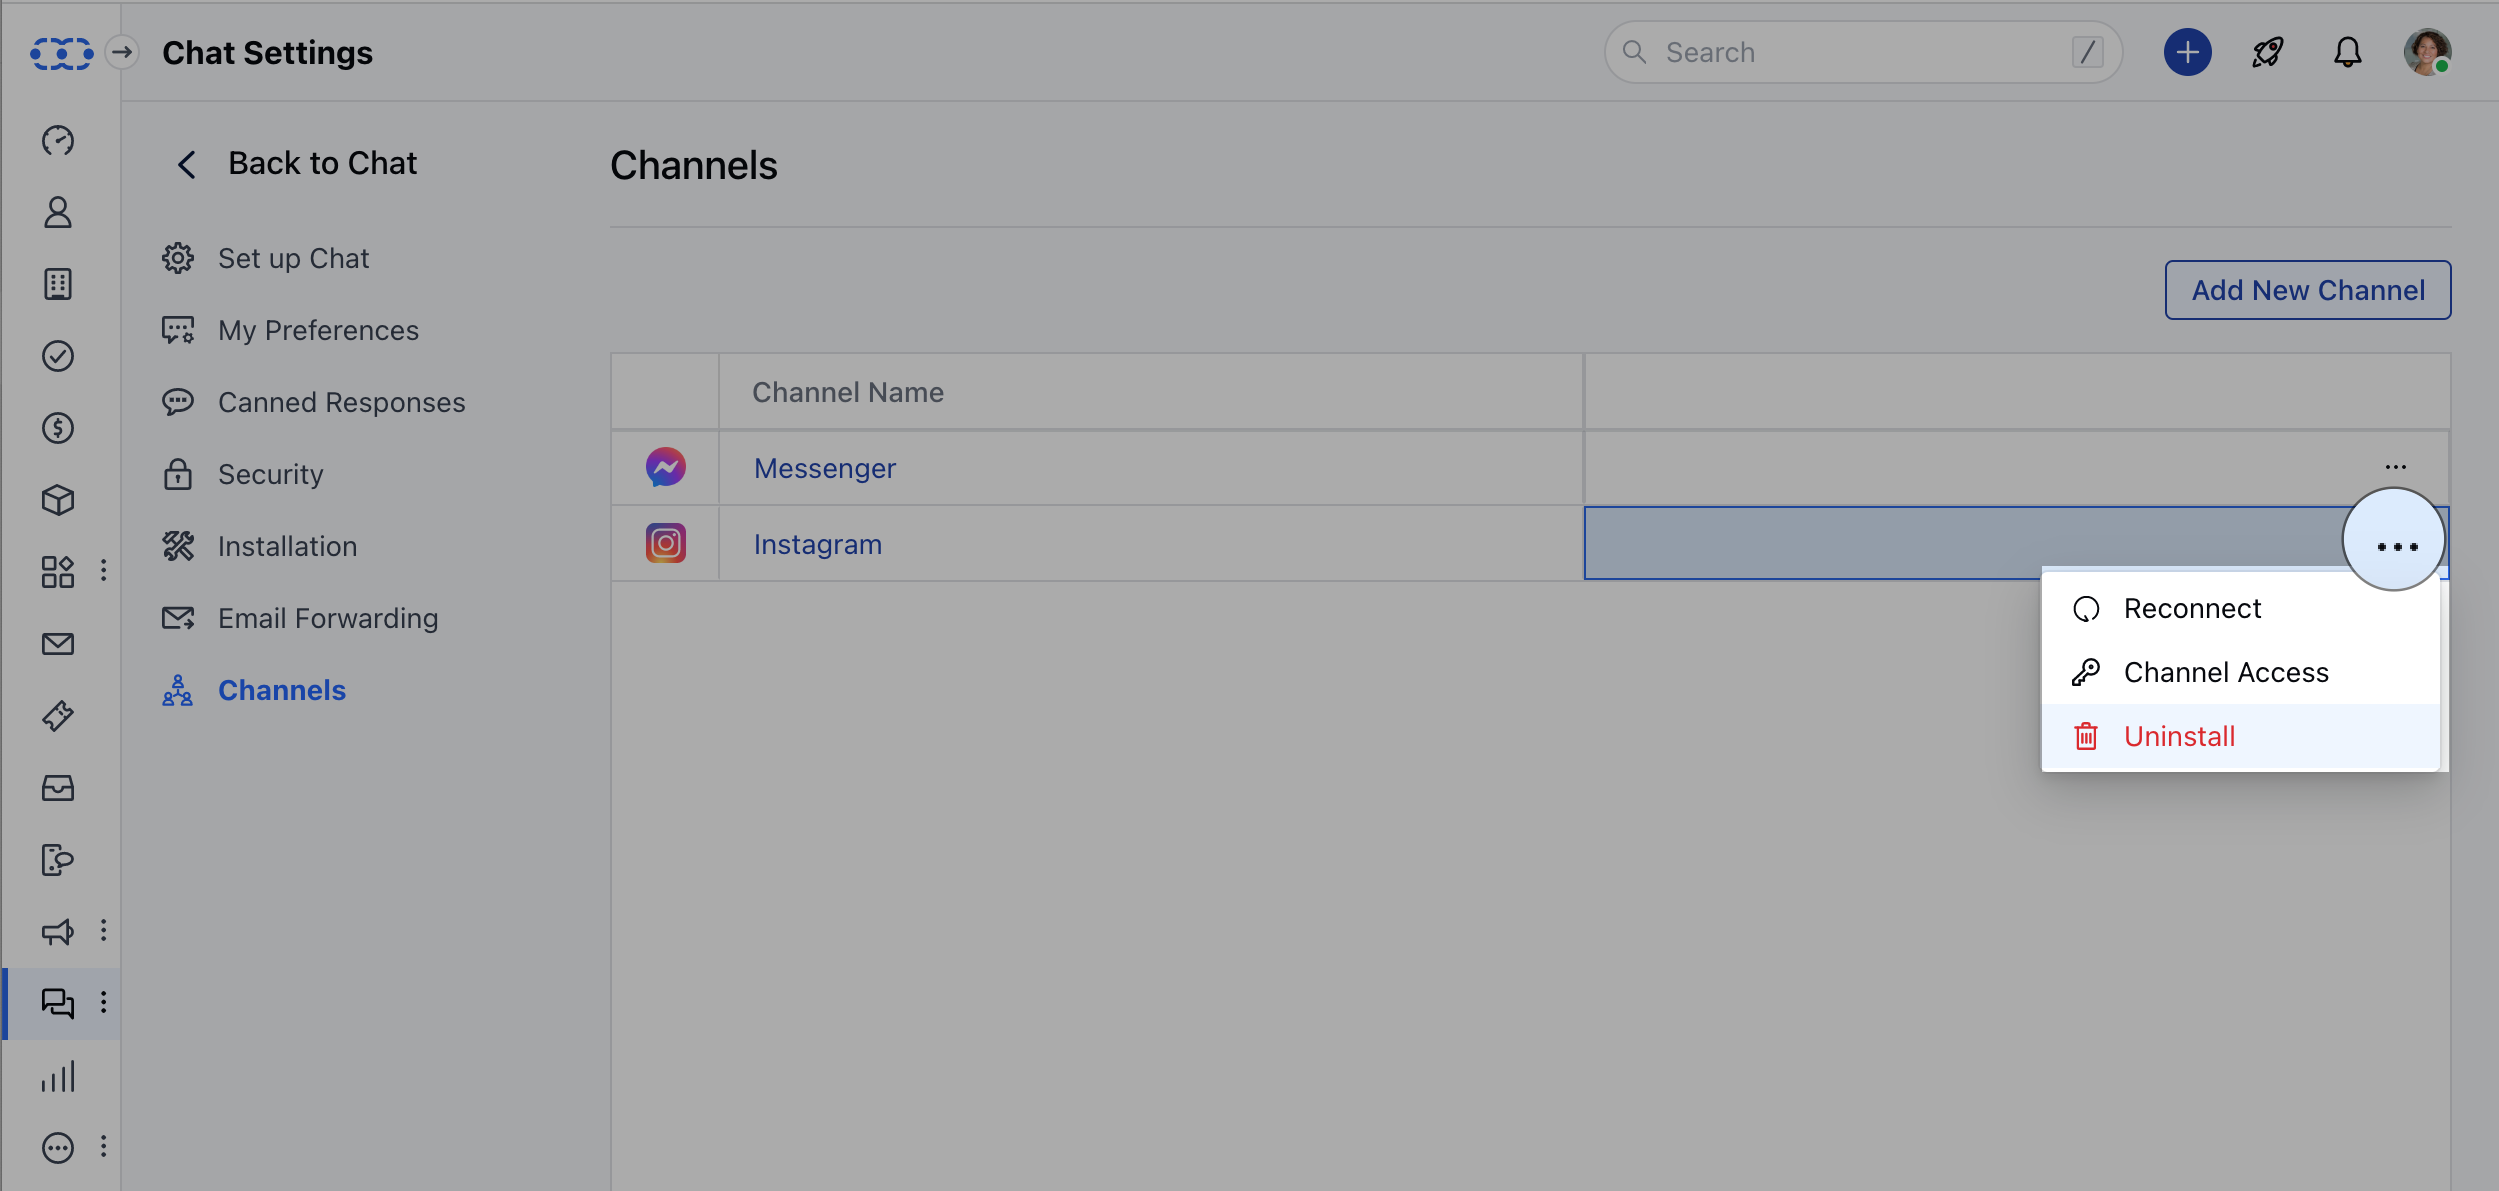Open the deals dollar icon in sidebar
This screenshot has width=2499, height=1191.
coord(58,428)
